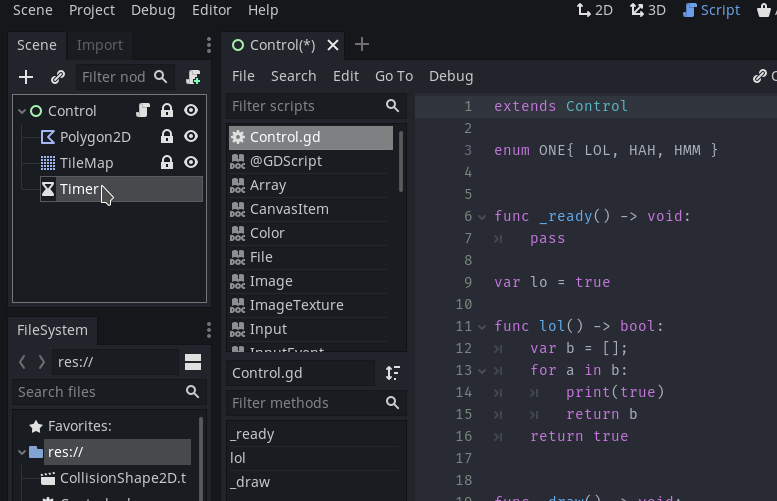
Task: Focus the Filter methods field
Action: (316, 403)
